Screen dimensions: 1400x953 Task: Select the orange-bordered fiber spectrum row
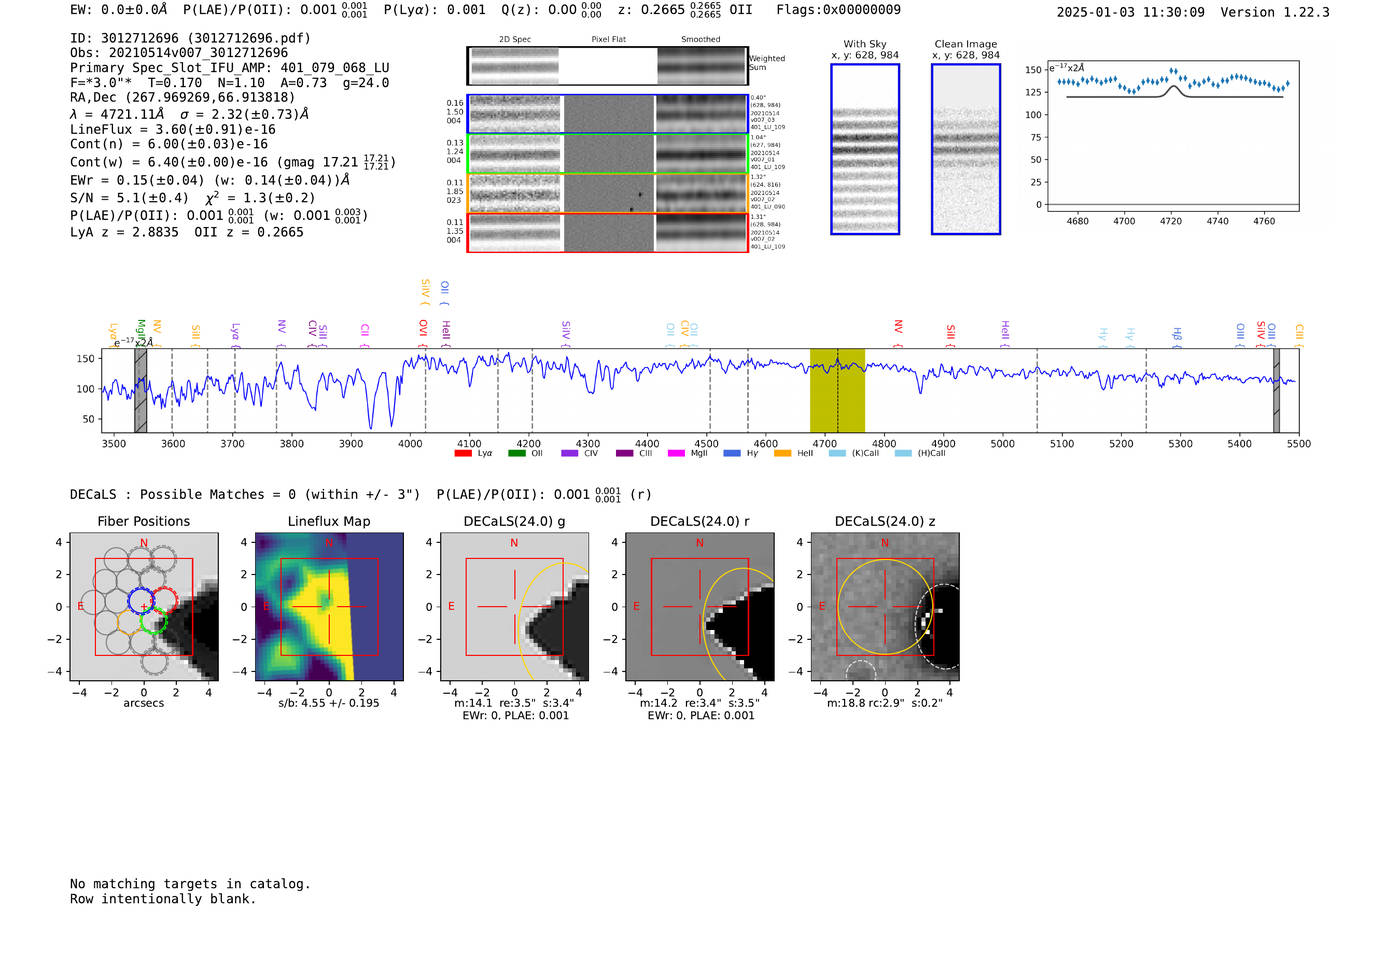[x=607, y=193]
